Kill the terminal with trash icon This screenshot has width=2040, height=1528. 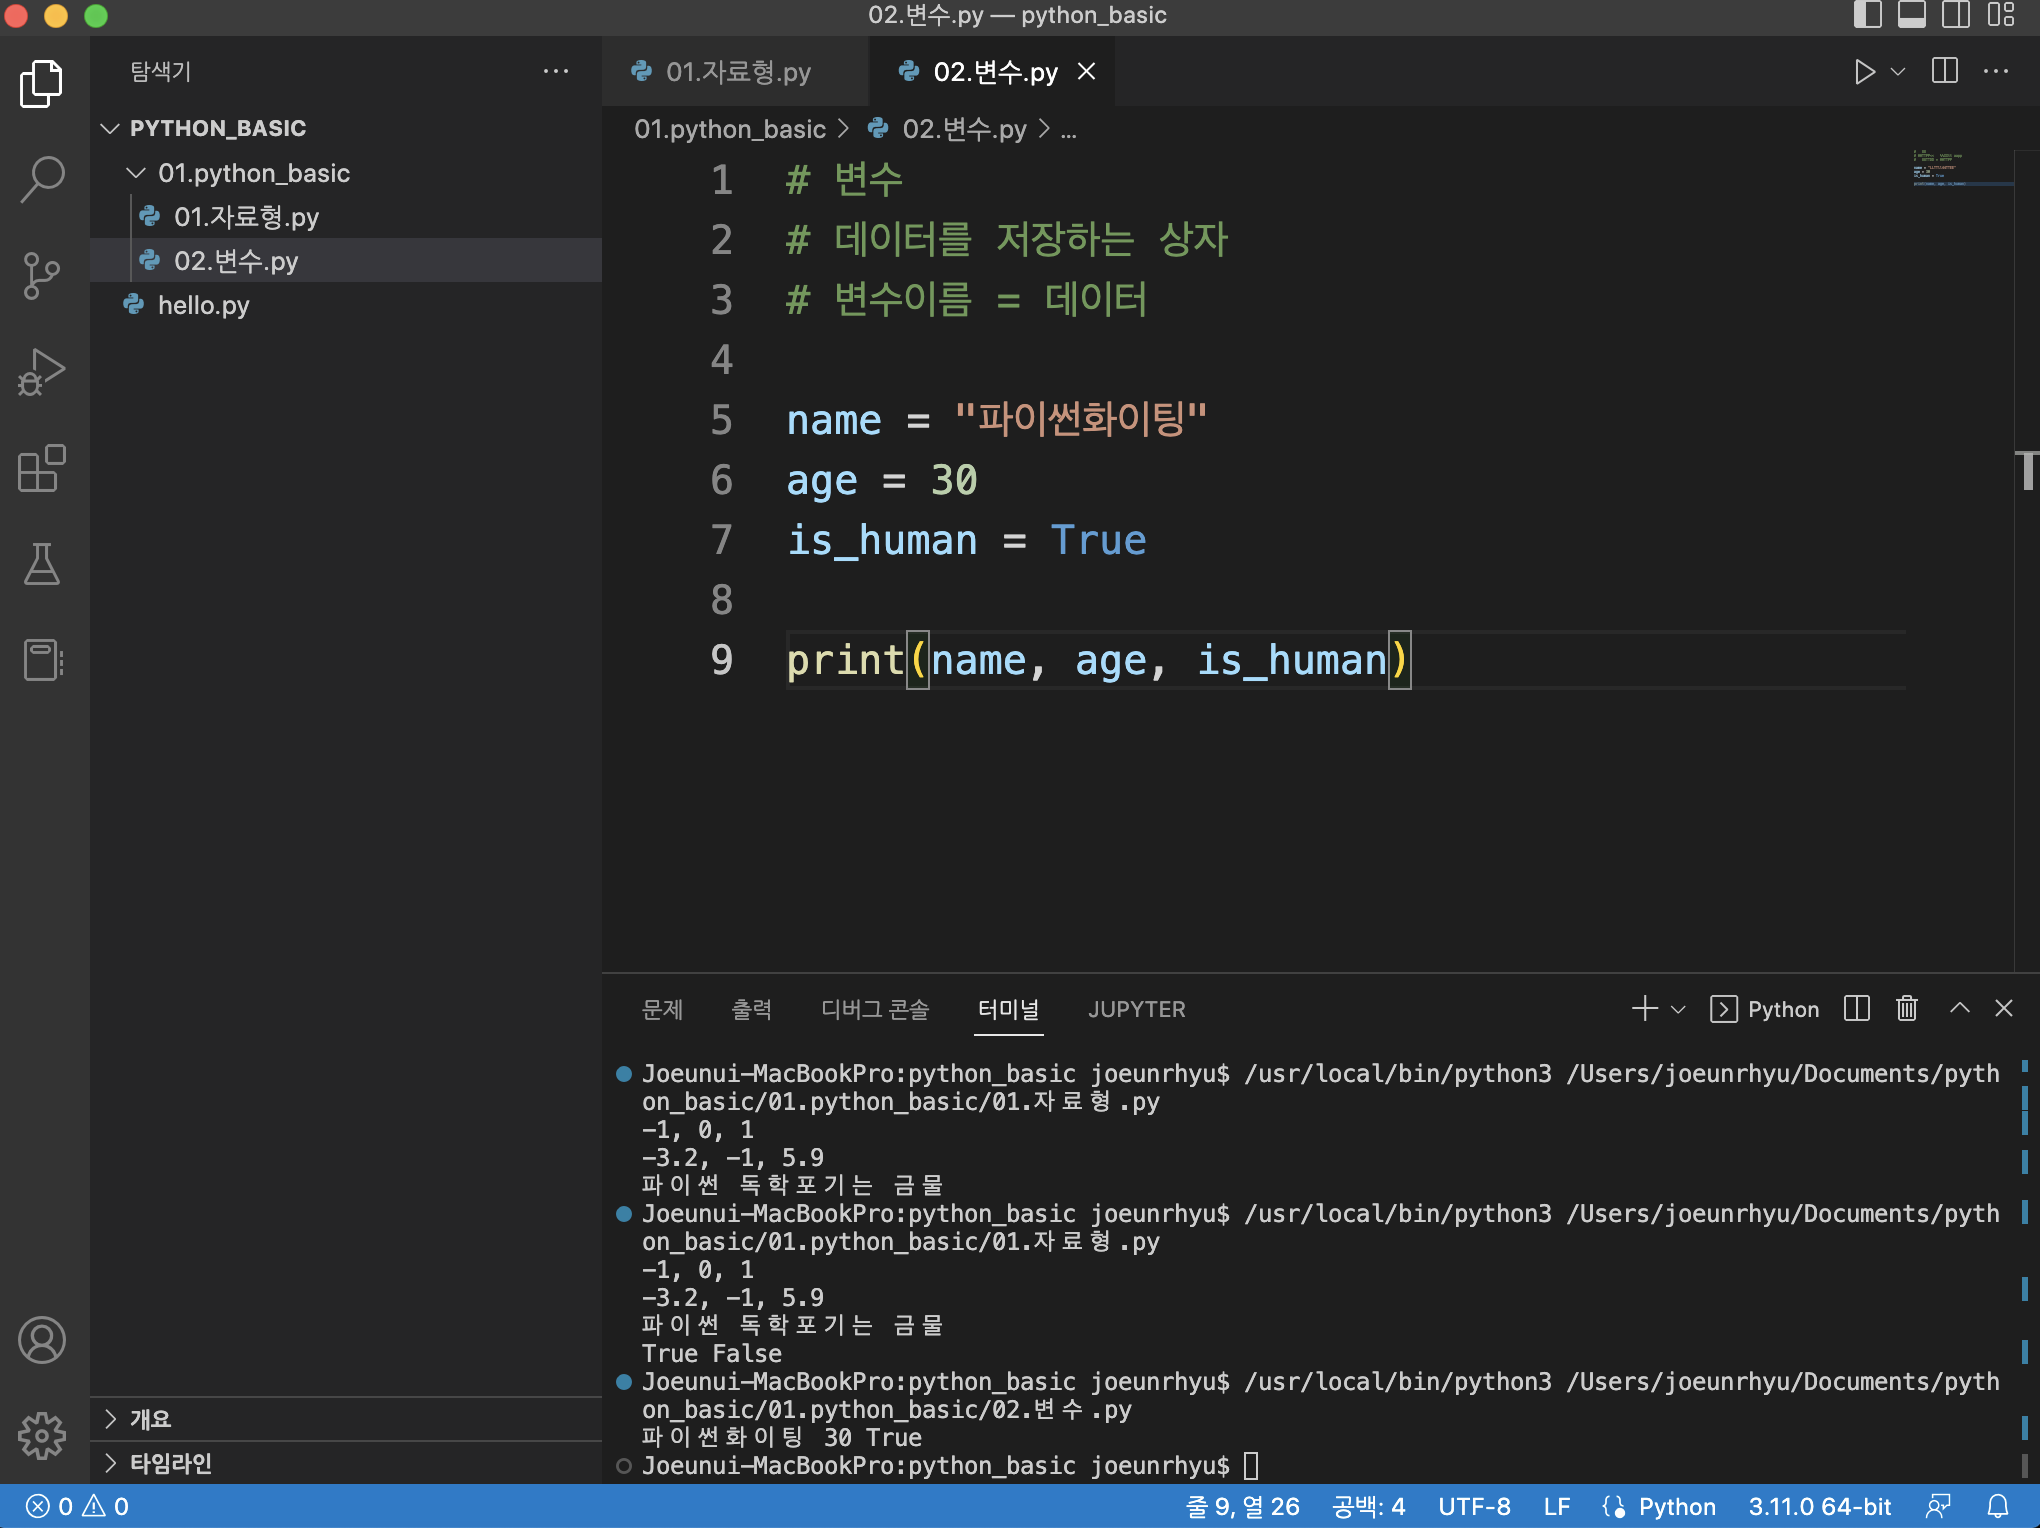click(x=1907, y=1008)
